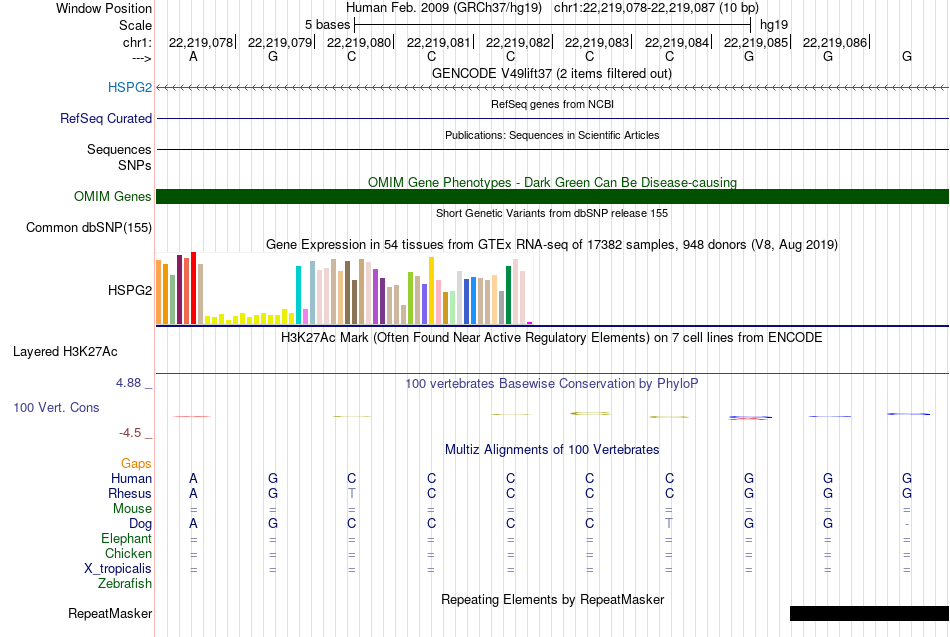Click the A base in Human row
This screenshot has height=637, width=950.
193,478
